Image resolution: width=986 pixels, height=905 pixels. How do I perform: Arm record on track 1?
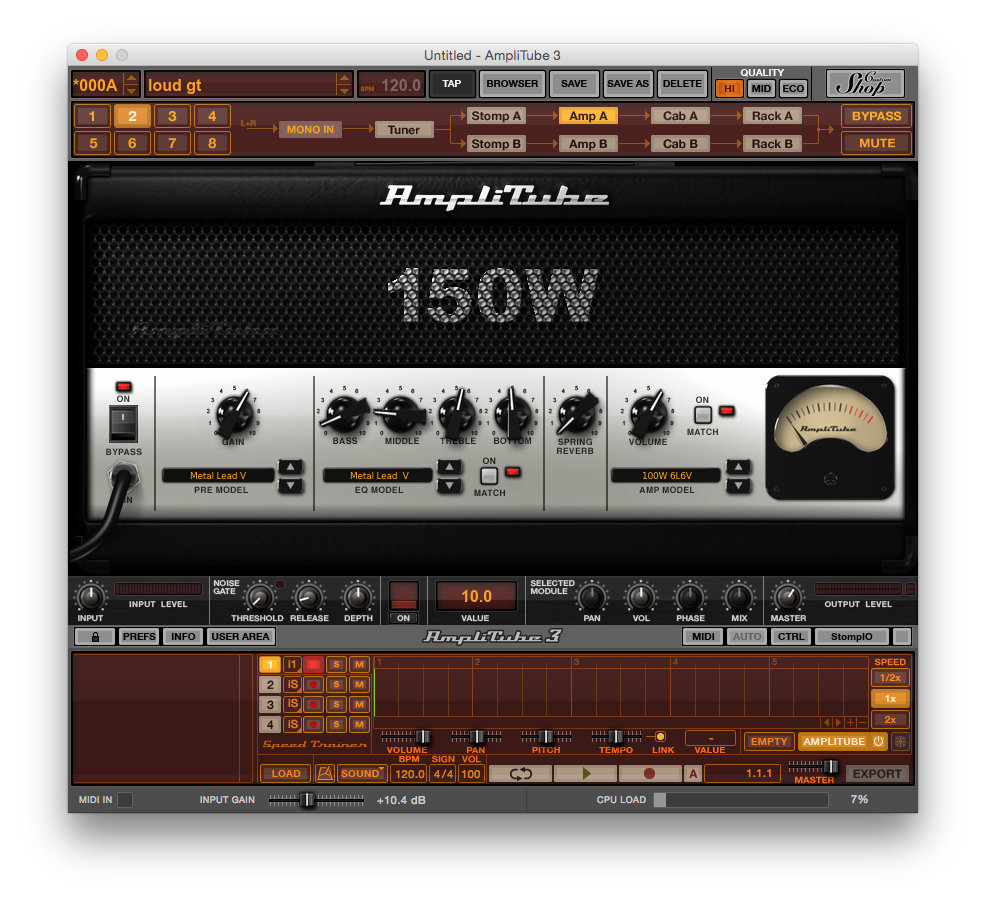coord(314,664)
